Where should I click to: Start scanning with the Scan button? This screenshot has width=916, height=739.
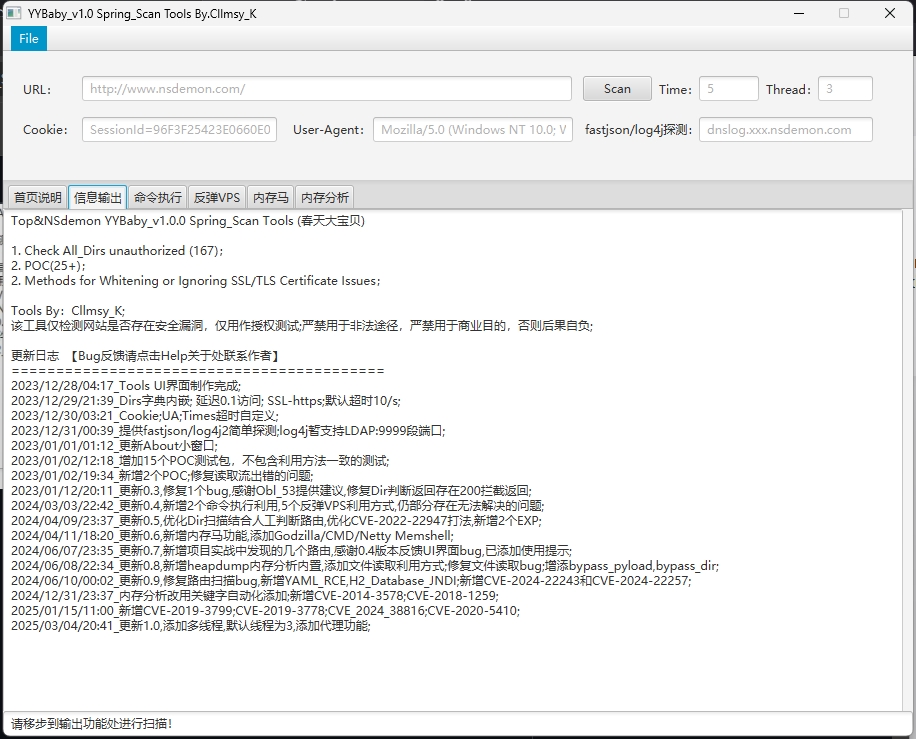coord(617,89)
